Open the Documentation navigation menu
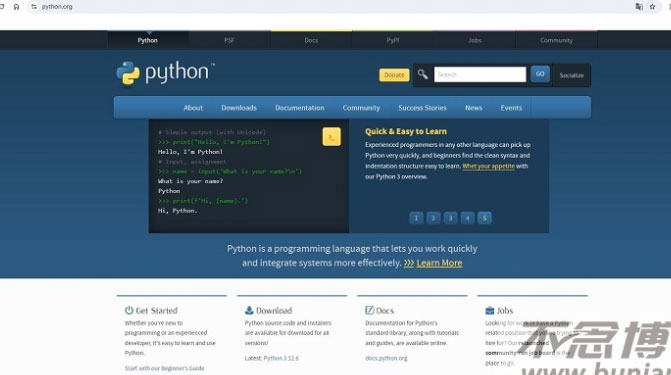The height and width of the screenshot is (375, 671). (300, 108)
